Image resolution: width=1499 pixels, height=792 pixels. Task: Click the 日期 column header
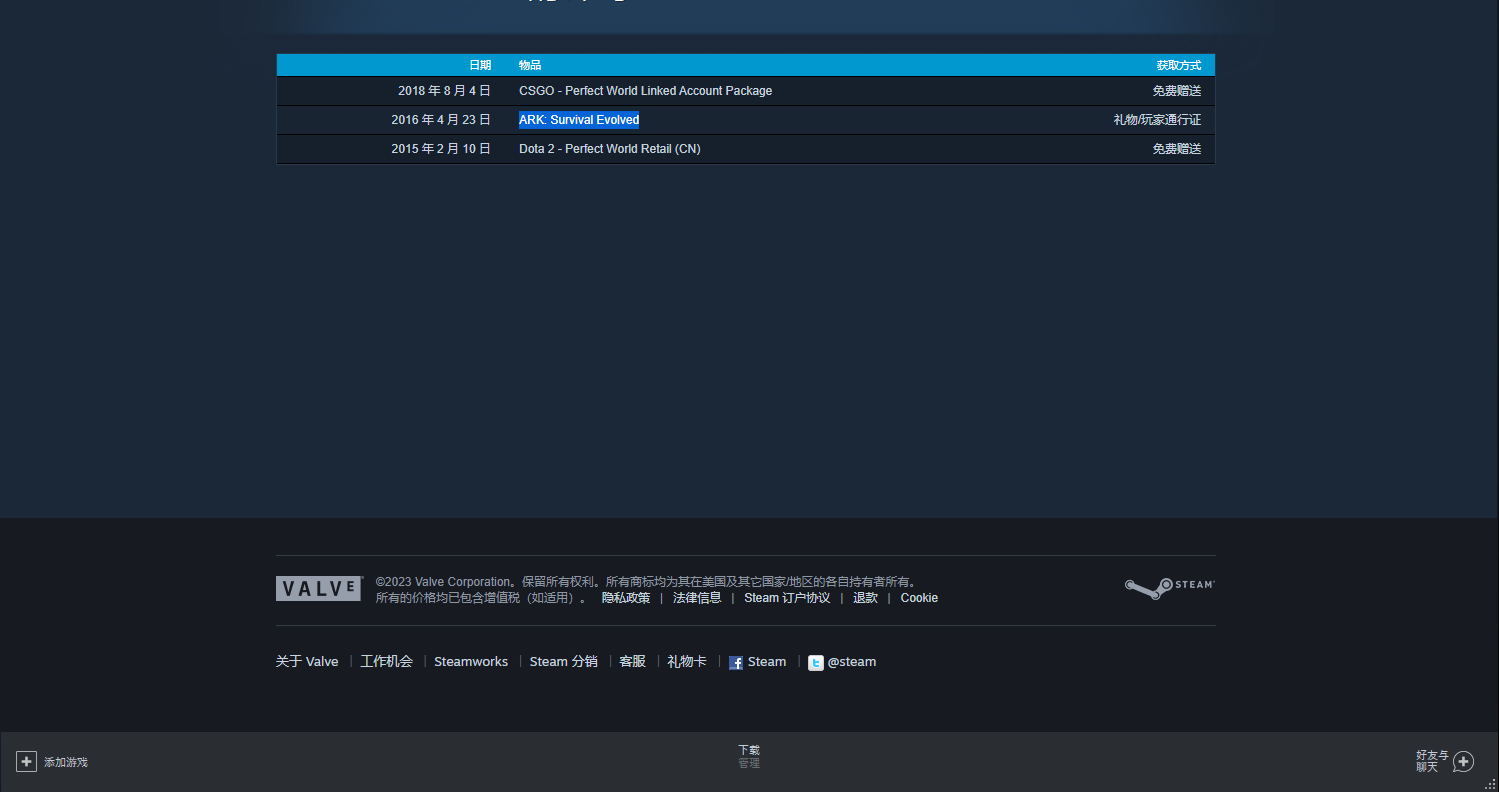(480, 65)
